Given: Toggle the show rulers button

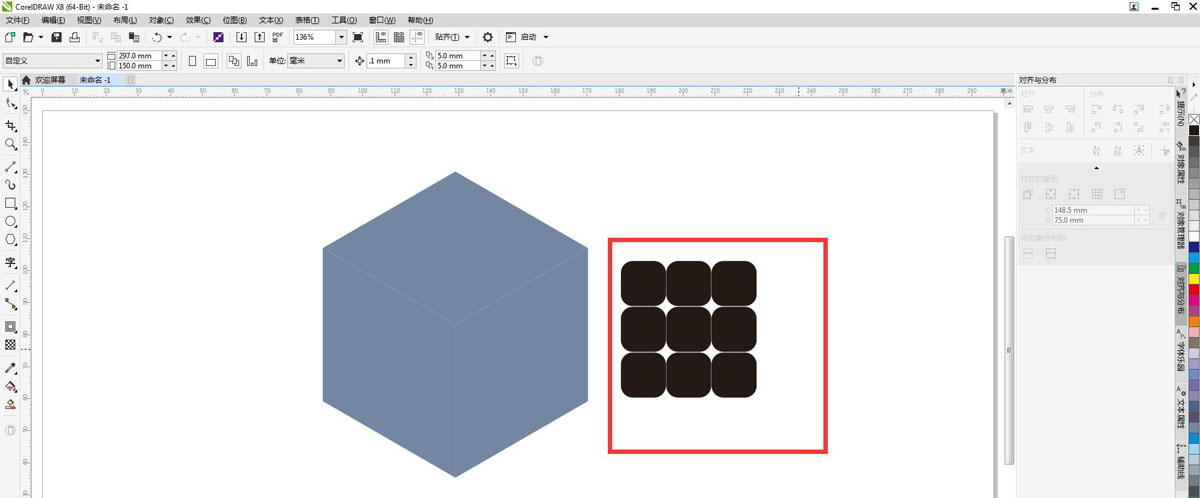Looking at the screenshot, I should 382,37.
